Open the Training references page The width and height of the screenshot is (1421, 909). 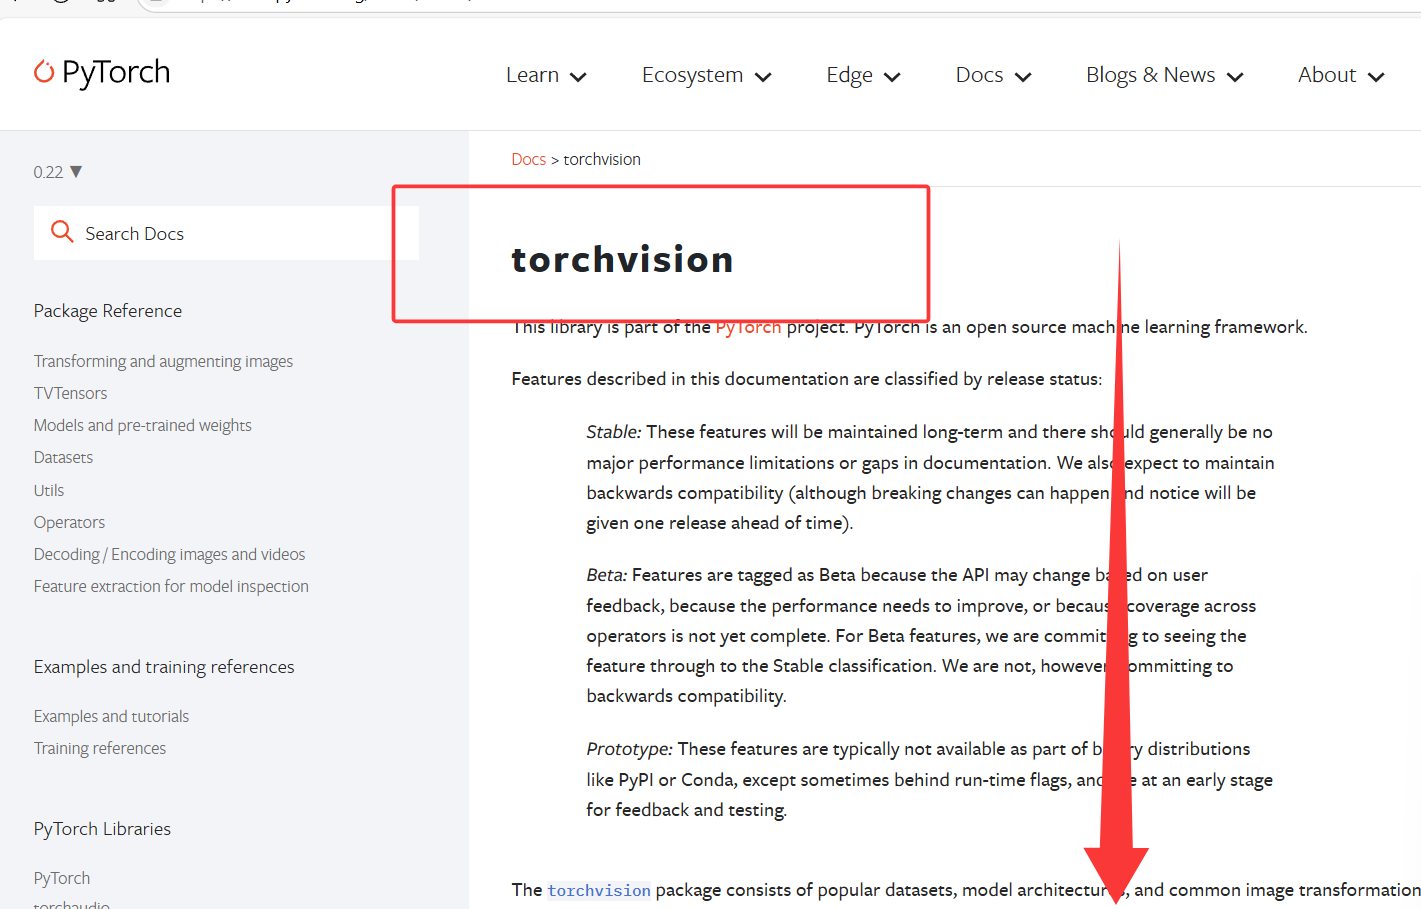100,748
